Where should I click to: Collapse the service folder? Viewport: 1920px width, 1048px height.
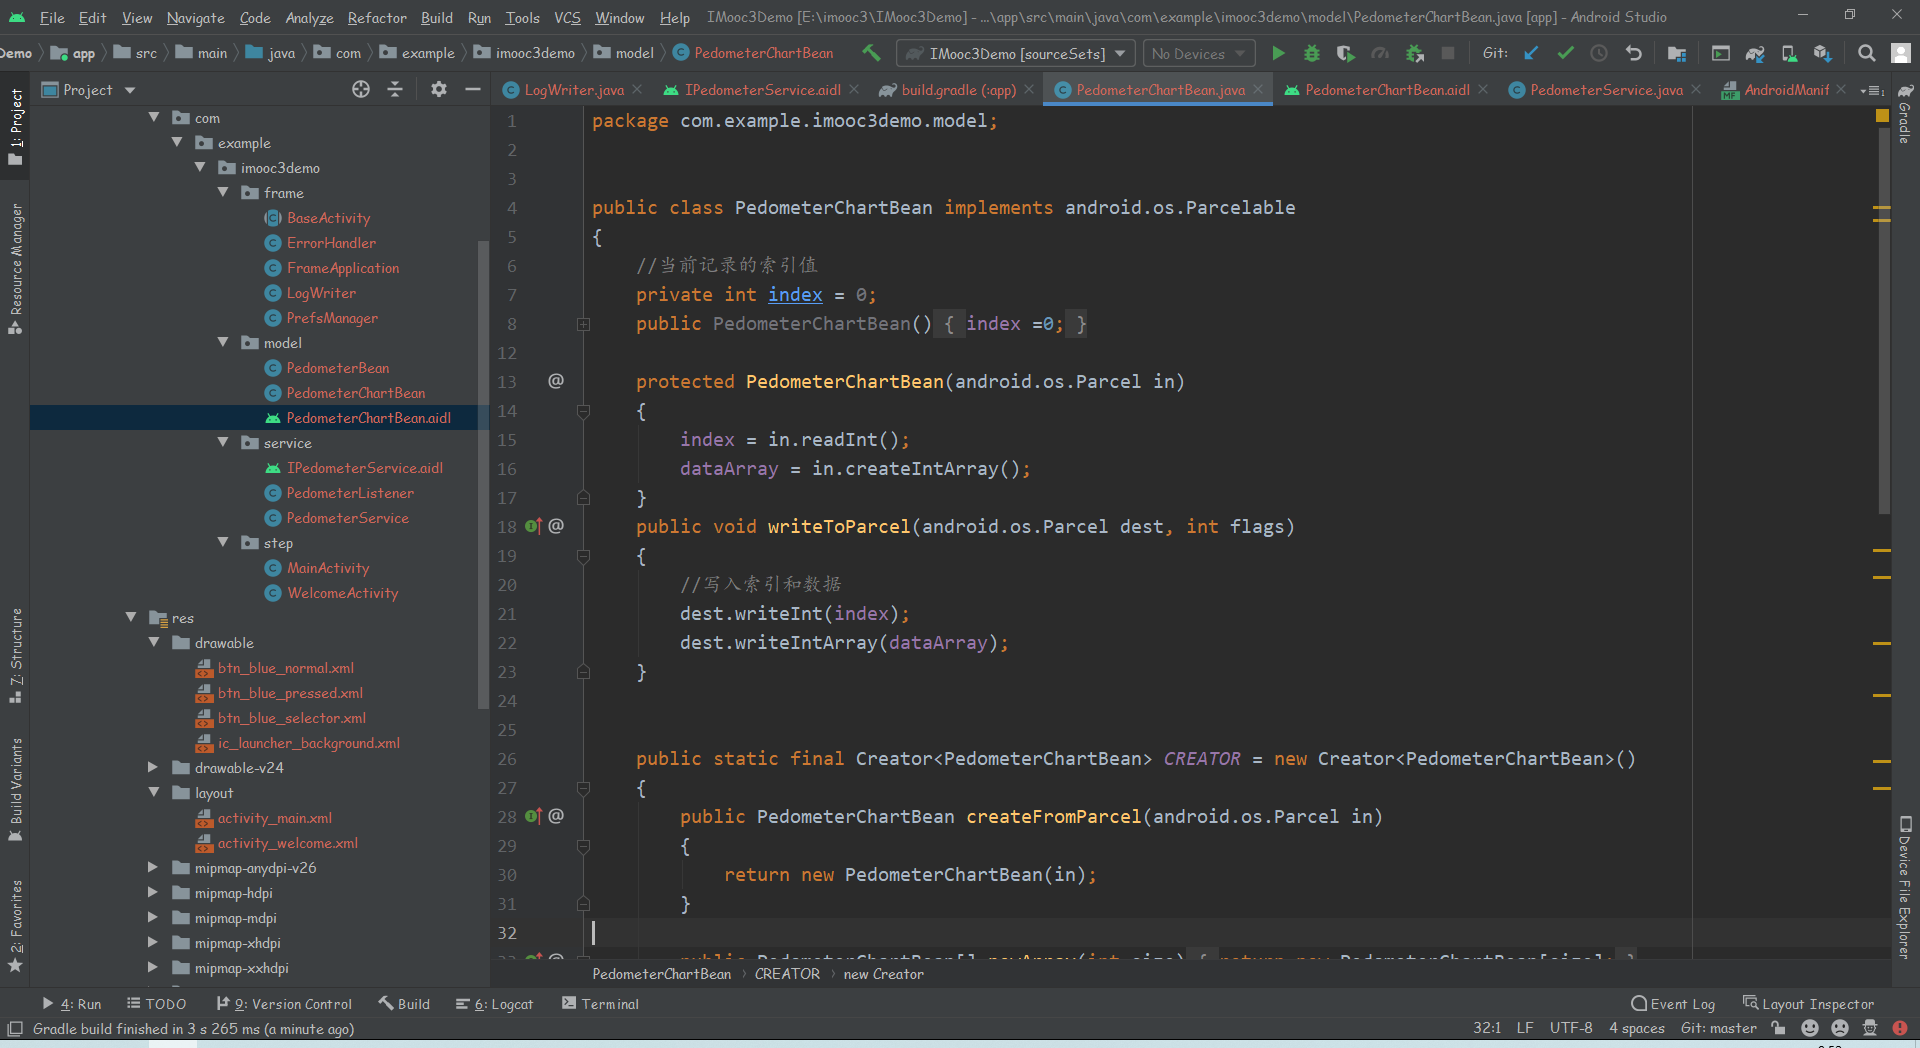[223, 442]
